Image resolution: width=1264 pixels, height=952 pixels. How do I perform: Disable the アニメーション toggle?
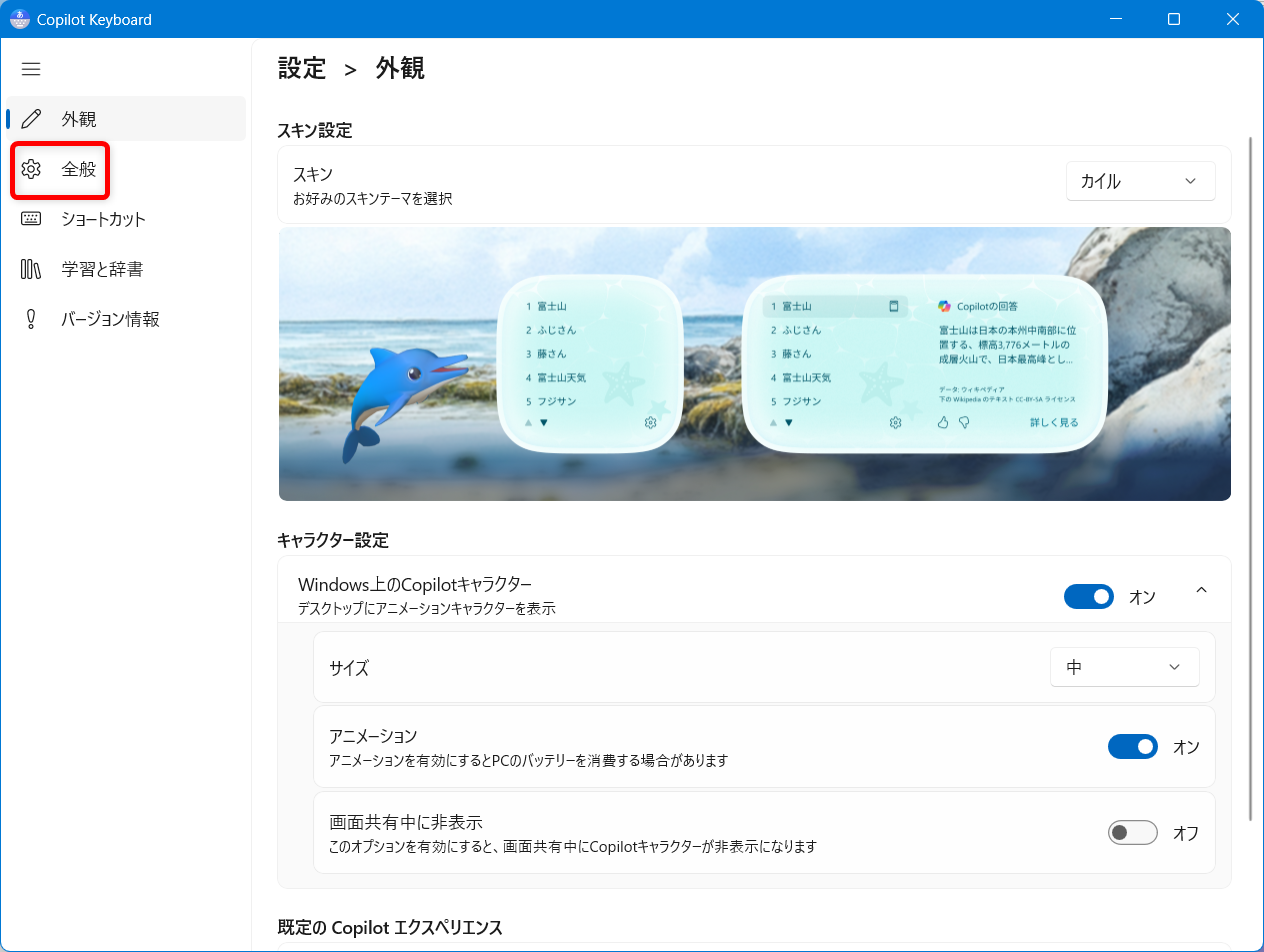1132,747
